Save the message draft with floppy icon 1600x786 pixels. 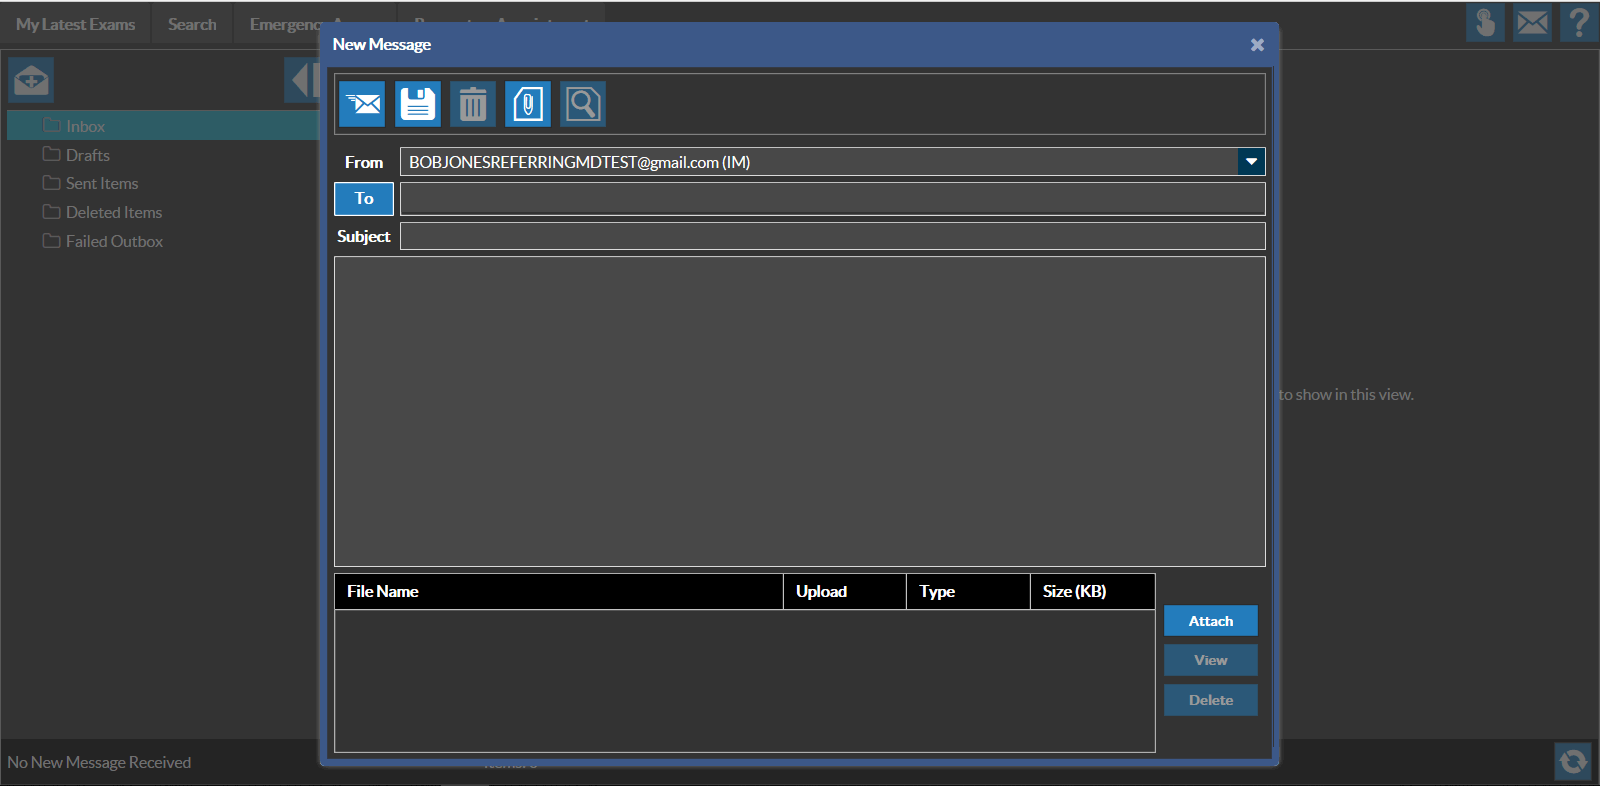(418, 104)
